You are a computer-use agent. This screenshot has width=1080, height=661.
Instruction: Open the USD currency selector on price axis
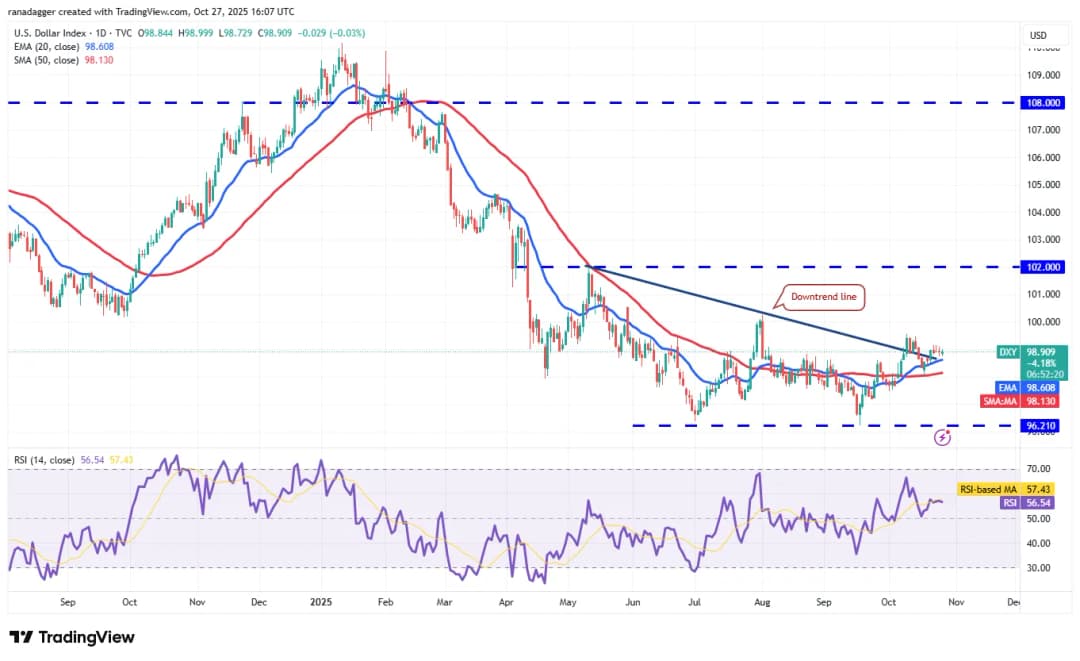(x=1038, y=36)
